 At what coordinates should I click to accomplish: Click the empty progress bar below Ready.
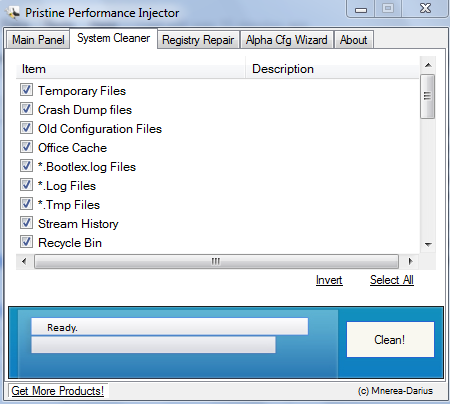[x=153, y=345]
